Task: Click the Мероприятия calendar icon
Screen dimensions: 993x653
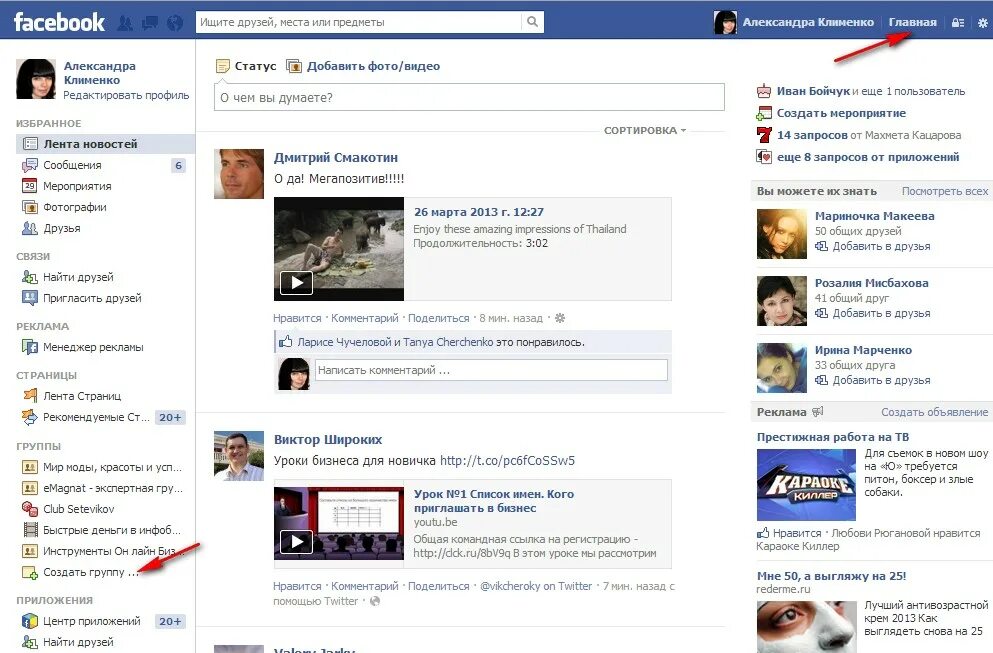Action: 30,186
